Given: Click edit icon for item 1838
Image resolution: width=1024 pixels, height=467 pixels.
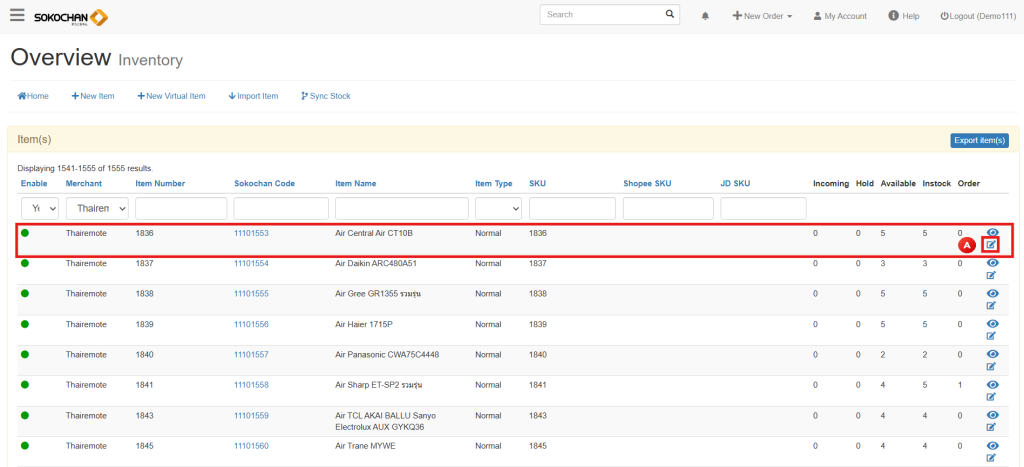Looking at the screenshot, I should (x=991, y=306).
